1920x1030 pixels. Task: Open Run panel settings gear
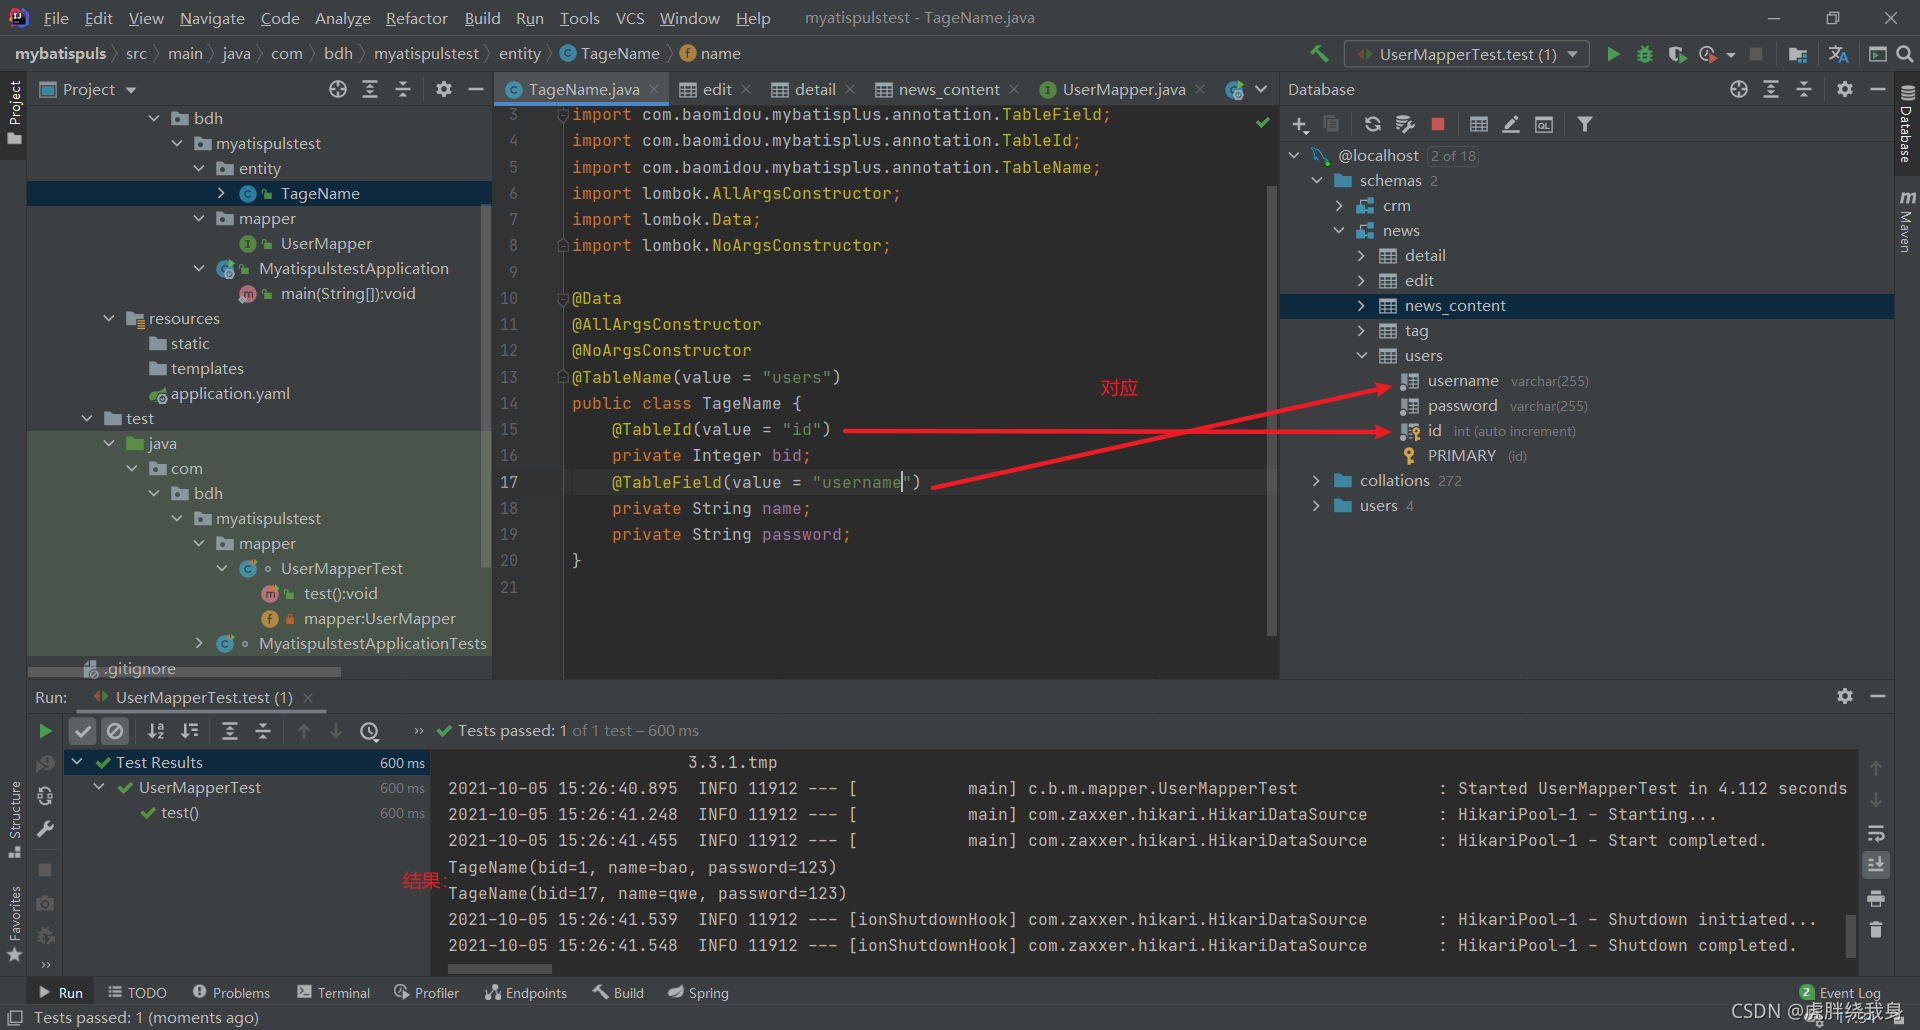click(1845, 696)
